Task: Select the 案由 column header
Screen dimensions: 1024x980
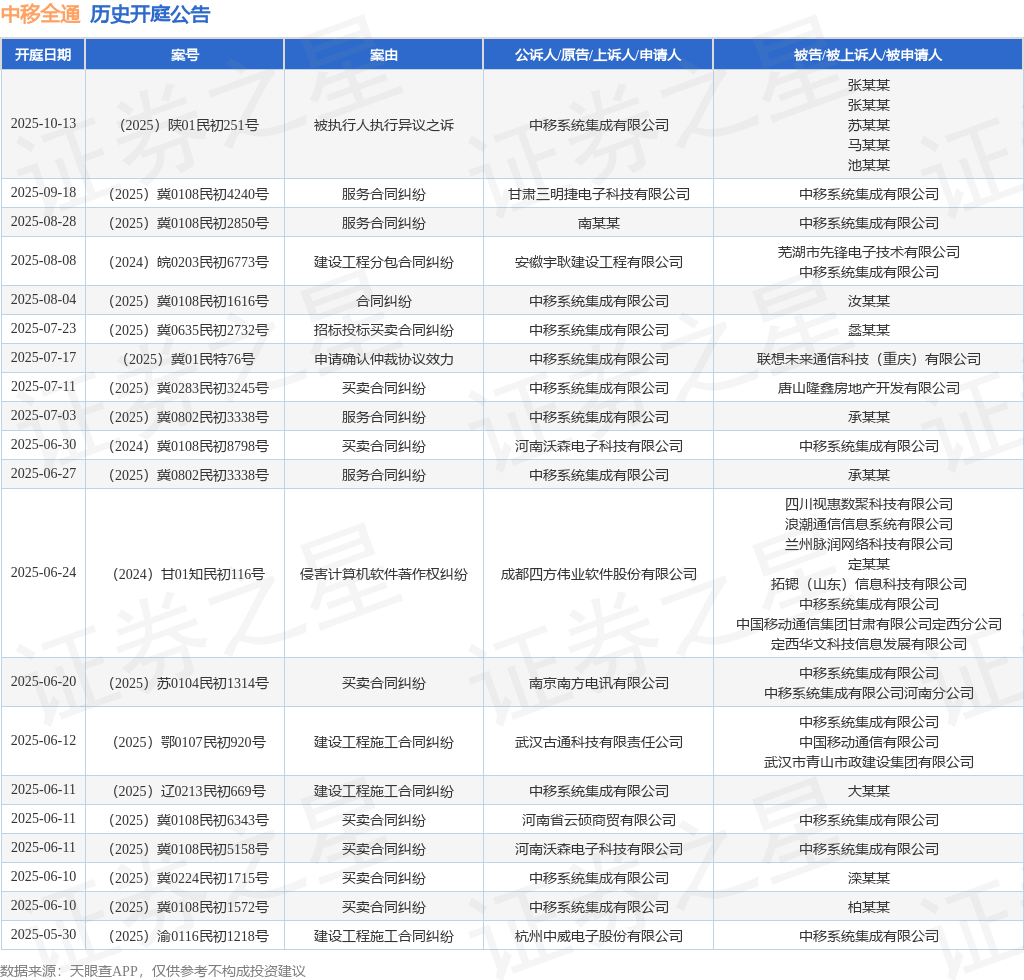Action: coord(383,55)
